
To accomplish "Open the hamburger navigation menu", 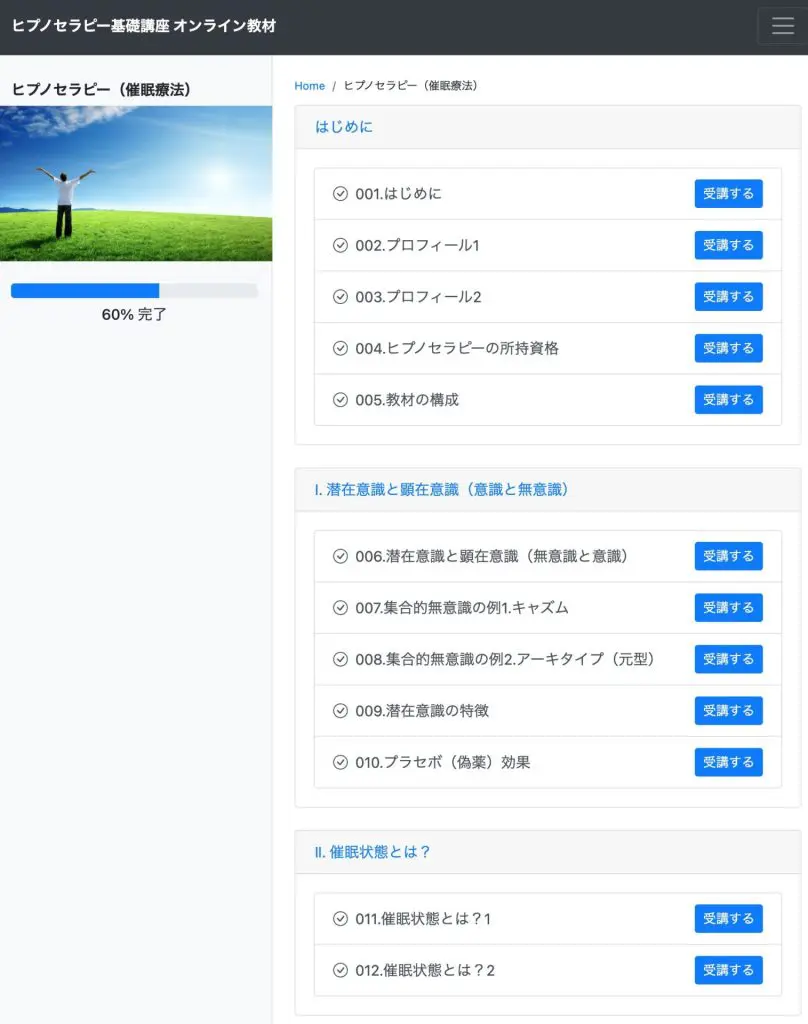I will point(782,26).
